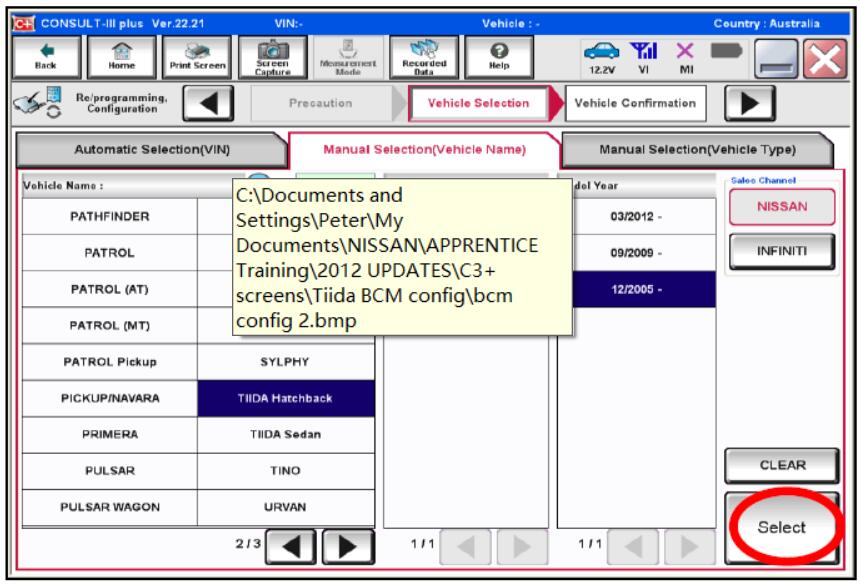860x588 pixels.
Task: Select PATHFINDER in vehicle list
Action: (x=110, y=217)
